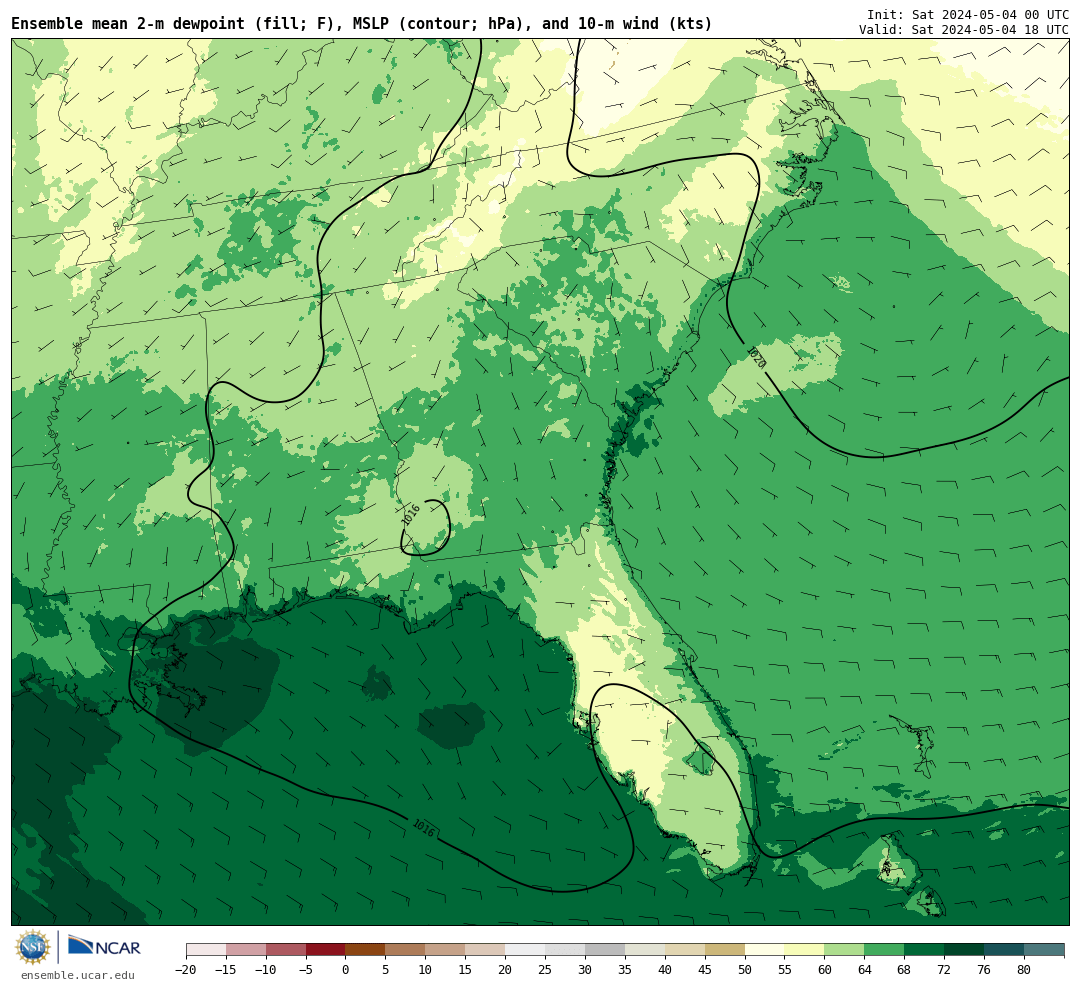
Task: Click the colorbar label 64
Action: coord(865,970)
